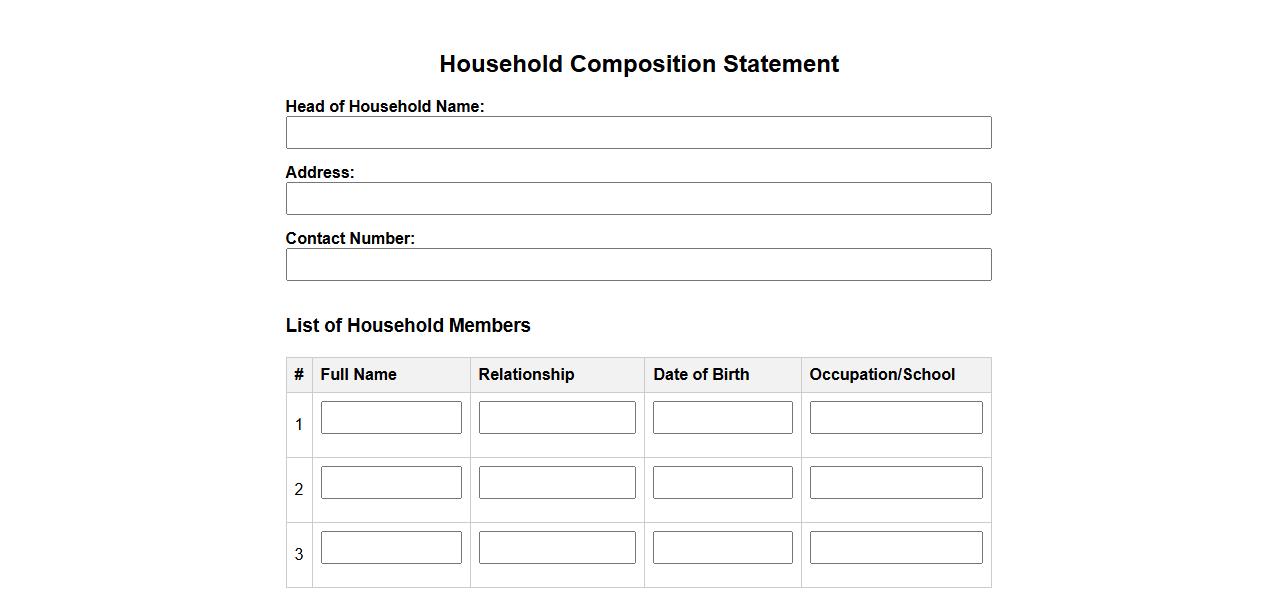This screenshot has height=601, width=1278.
Task: Click Date of Birth input in row 1
Action: click(x=722, y=418)
